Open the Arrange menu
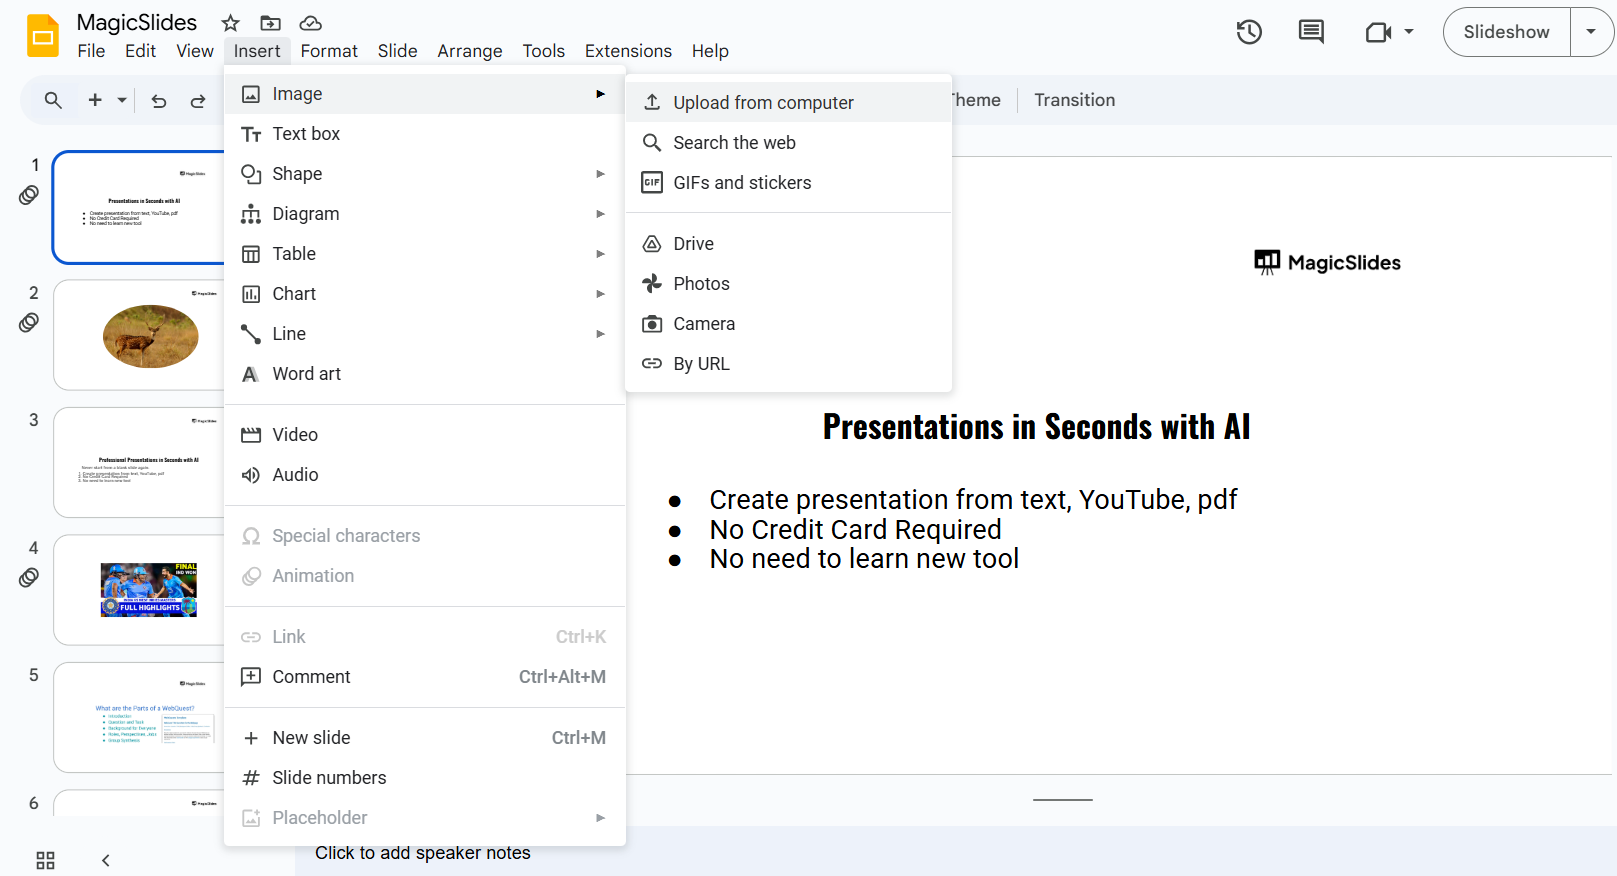This screenshot has height=876, width=1617. click(x=470, y=51)
